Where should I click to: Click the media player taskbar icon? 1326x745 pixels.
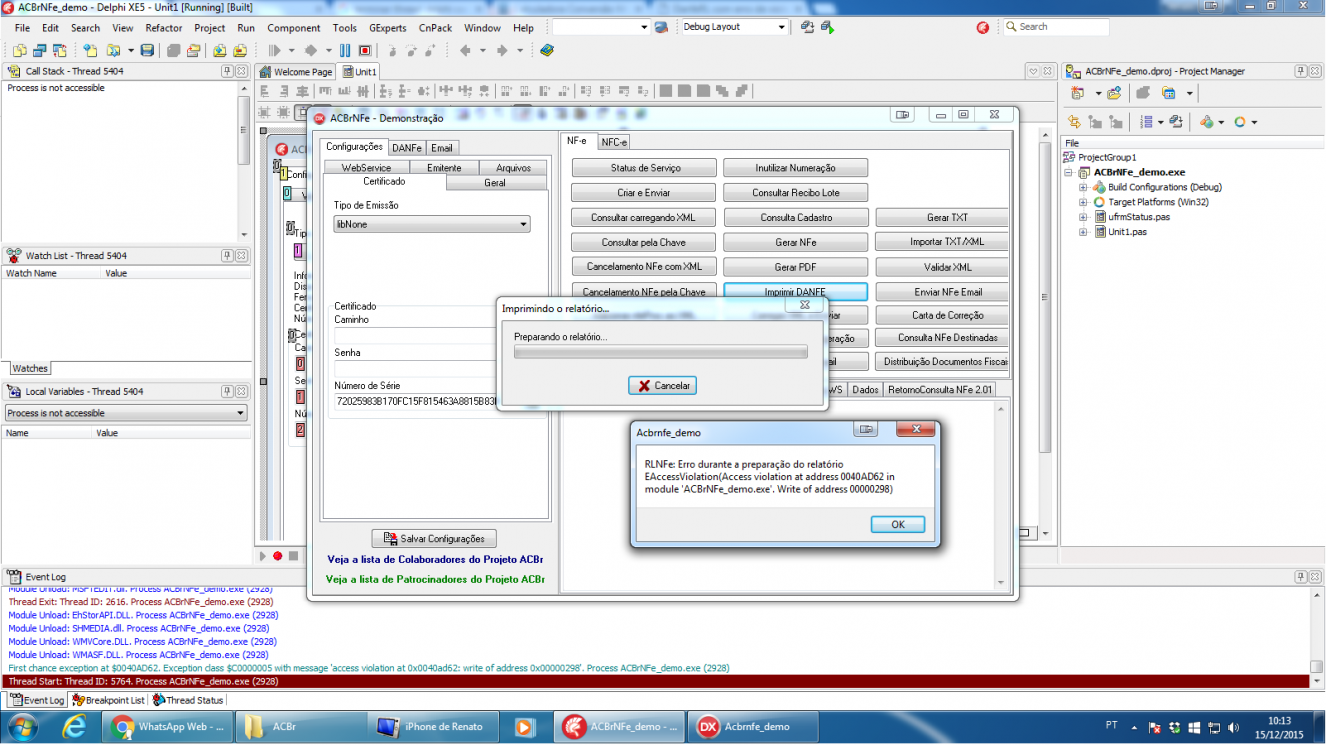(x=524, y=727)
